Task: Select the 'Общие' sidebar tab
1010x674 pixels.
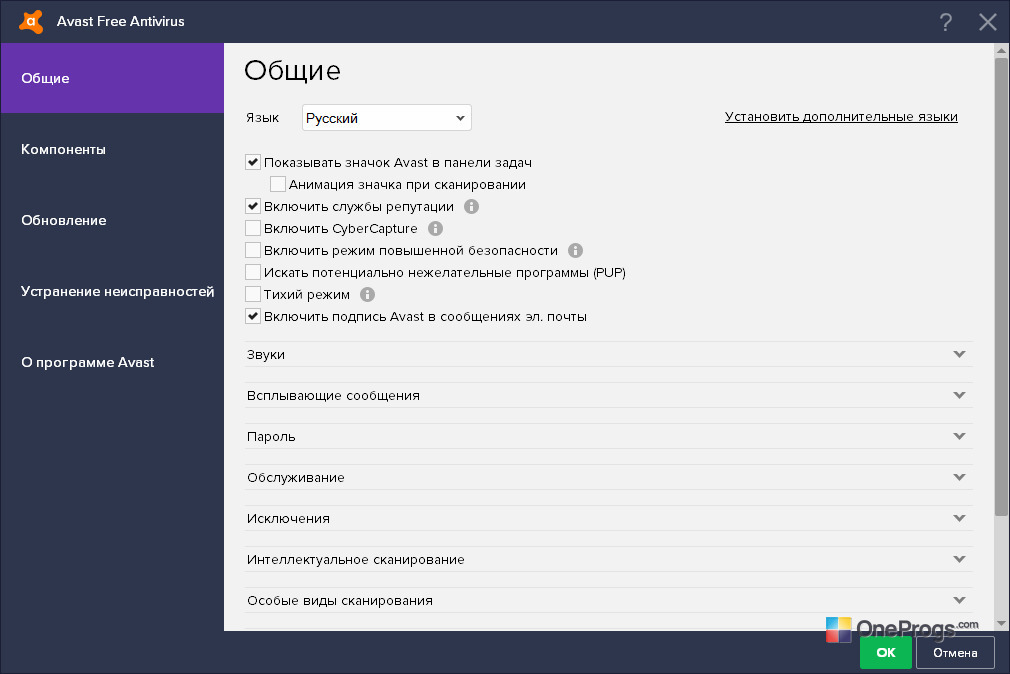Action: tap(112, 78)
